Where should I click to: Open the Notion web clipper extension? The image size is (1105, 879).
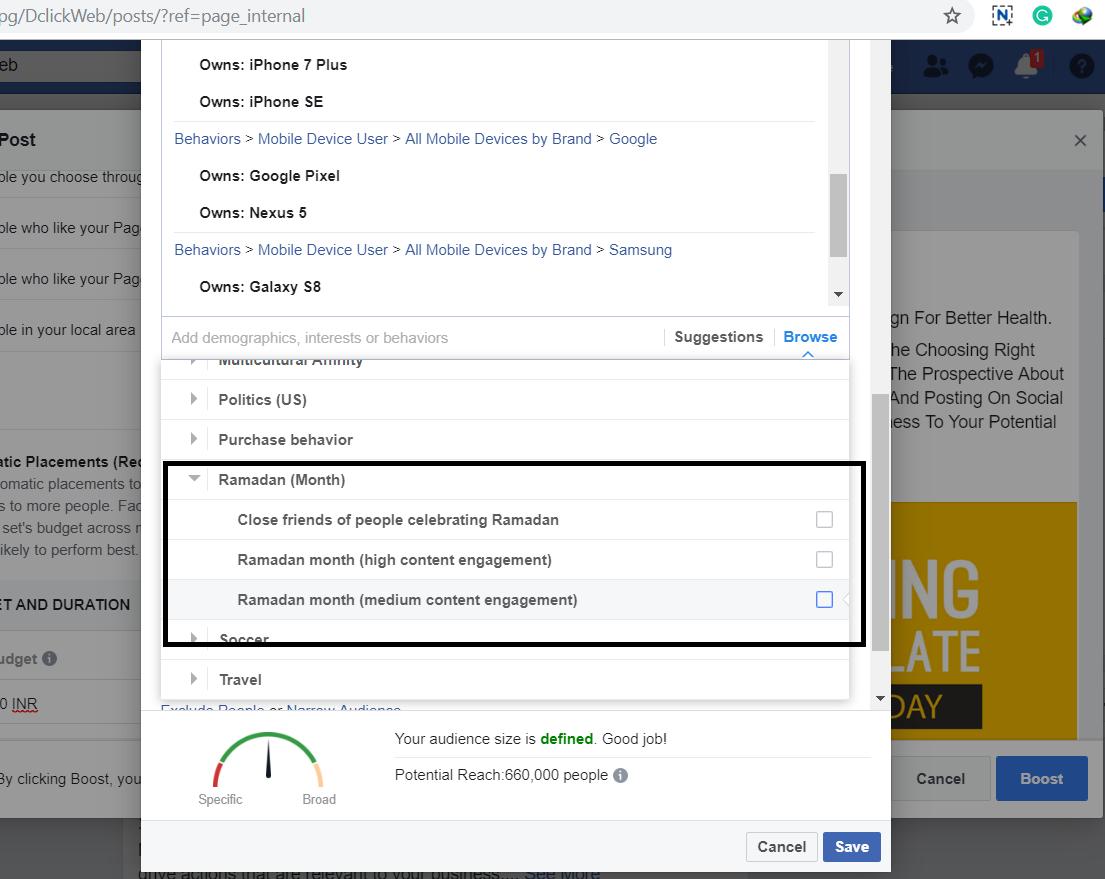pos(1002,16)
